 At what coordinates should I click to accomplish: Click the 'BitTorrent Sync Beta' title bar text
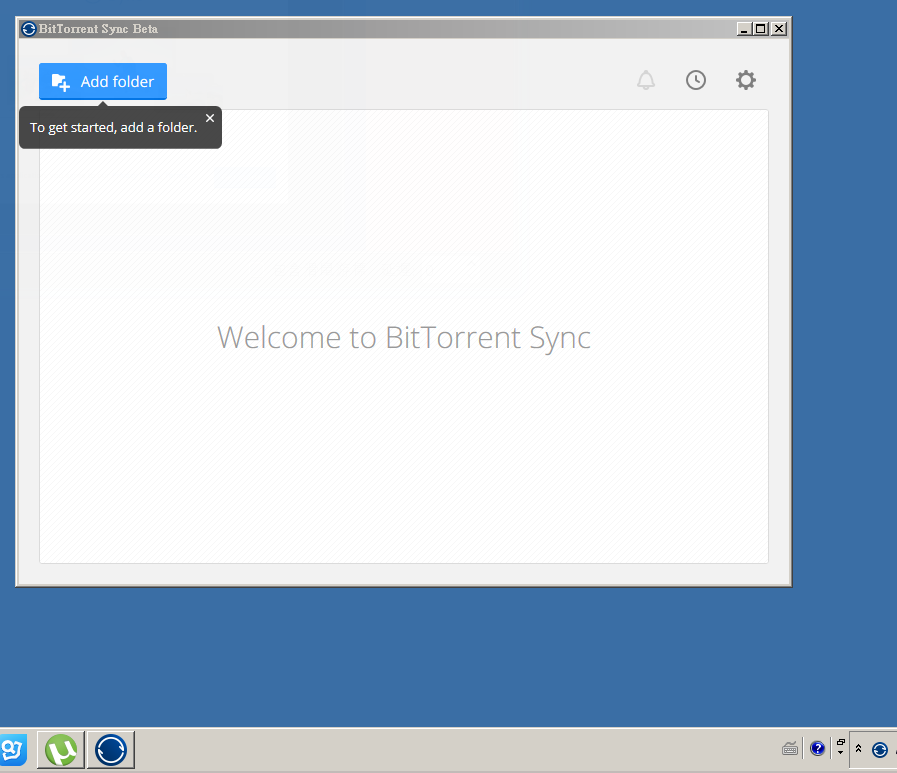click(x=98, y=29)
